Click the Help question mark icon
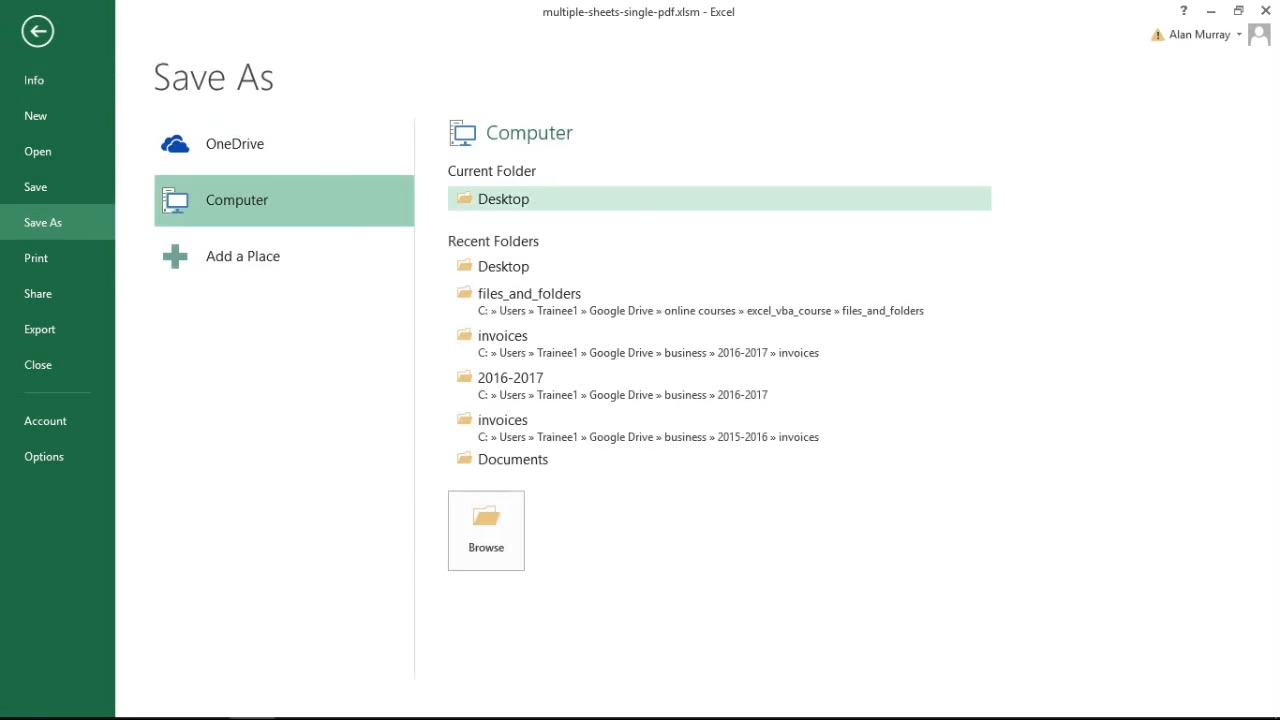1280x720 pixels. [1184, 11]
